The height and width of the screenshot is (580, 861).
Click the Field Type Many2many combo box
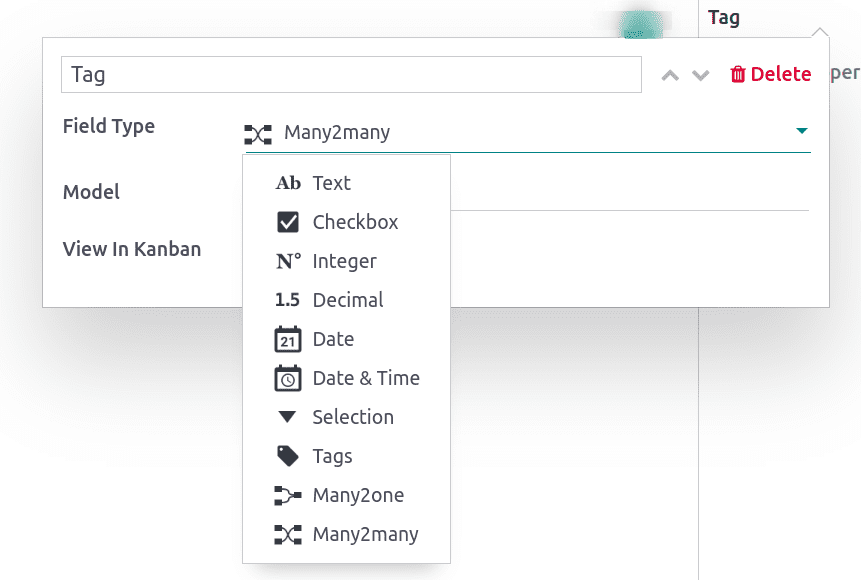[x=527, y=133]
